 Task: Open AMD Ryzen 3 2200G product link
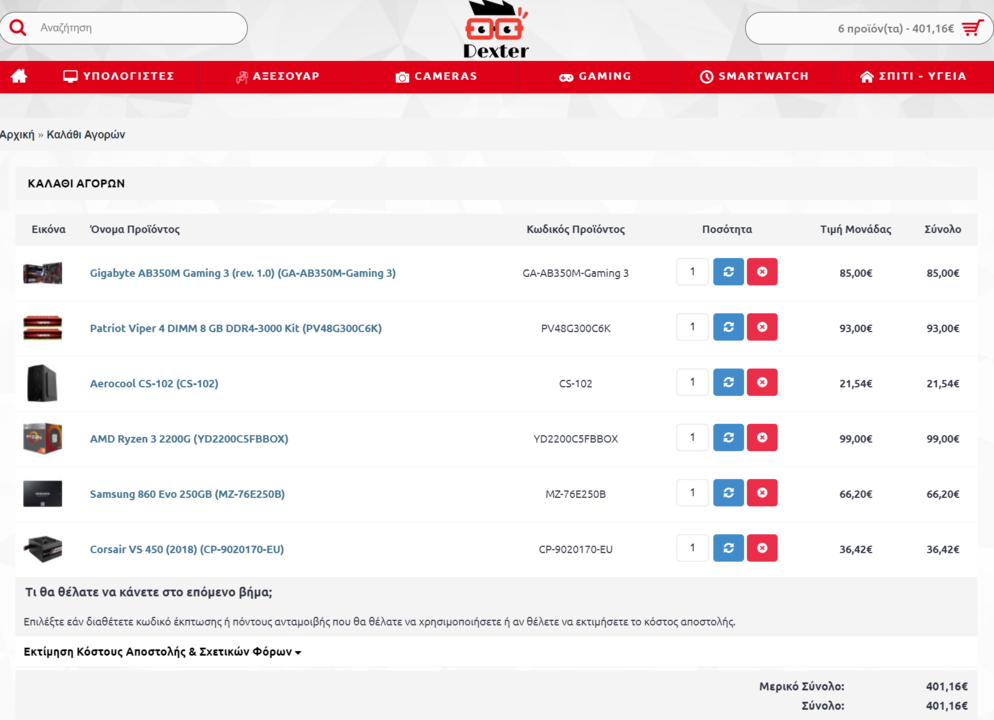pos(189,439)
